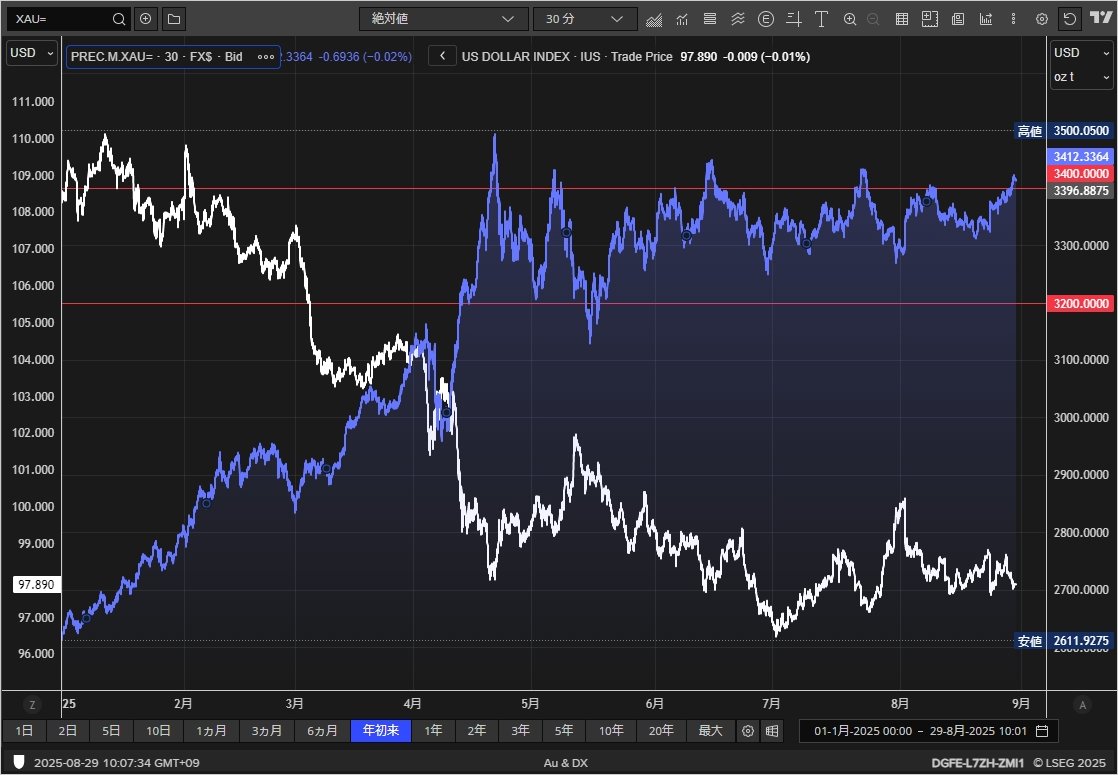
Task: Open options via ellipsis on PREC.M.XAU legend
Action: (265, 57)
